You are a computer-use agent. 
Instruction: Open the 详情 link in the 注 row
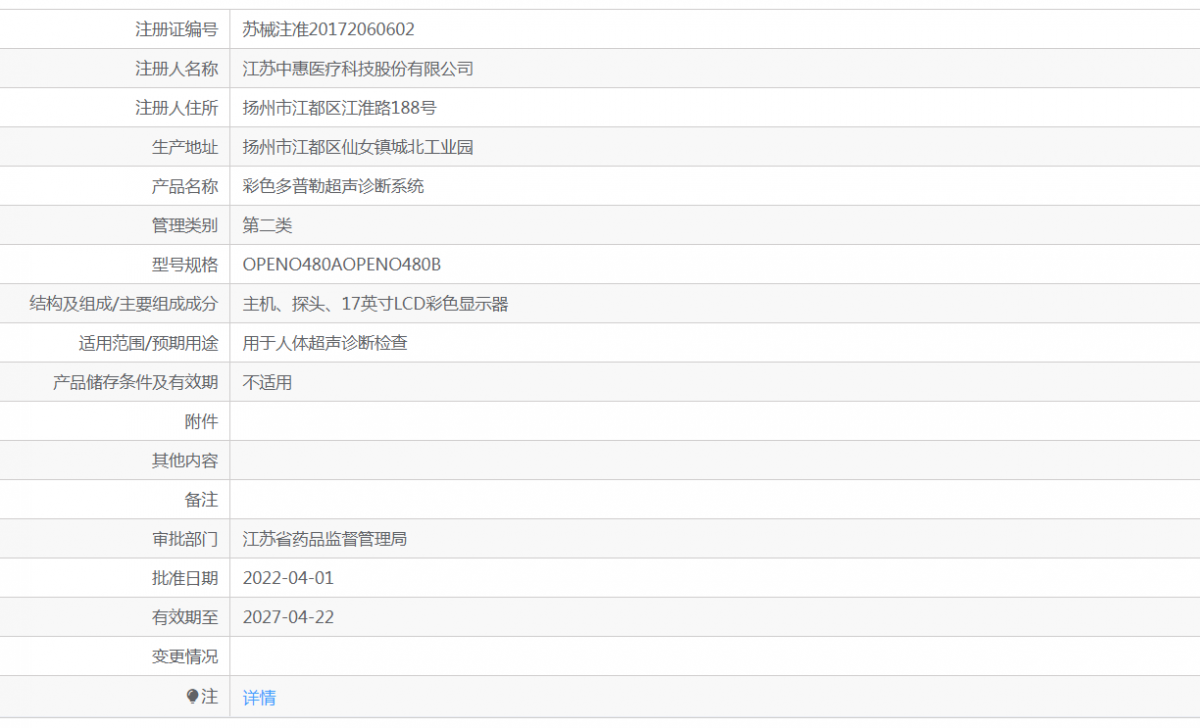tap(259, 698)
